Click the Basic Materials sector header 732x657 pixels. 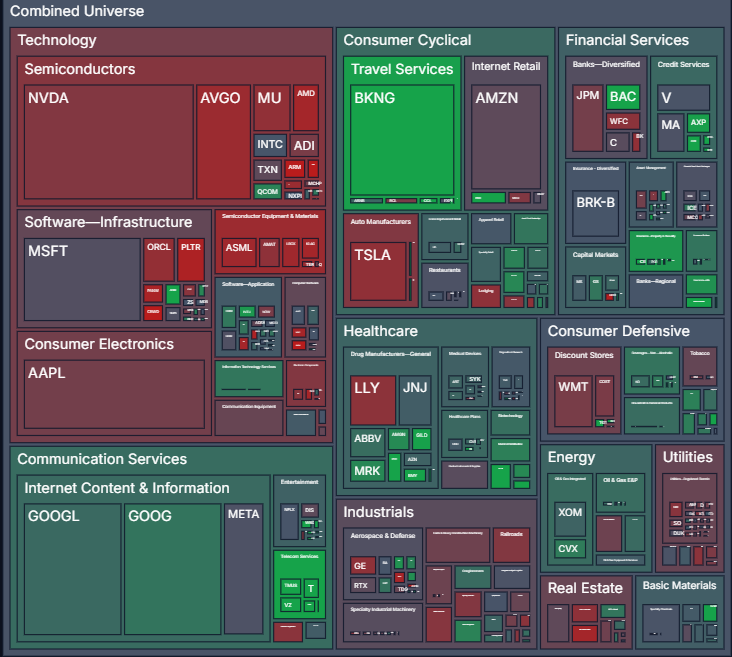pos(679,586)
